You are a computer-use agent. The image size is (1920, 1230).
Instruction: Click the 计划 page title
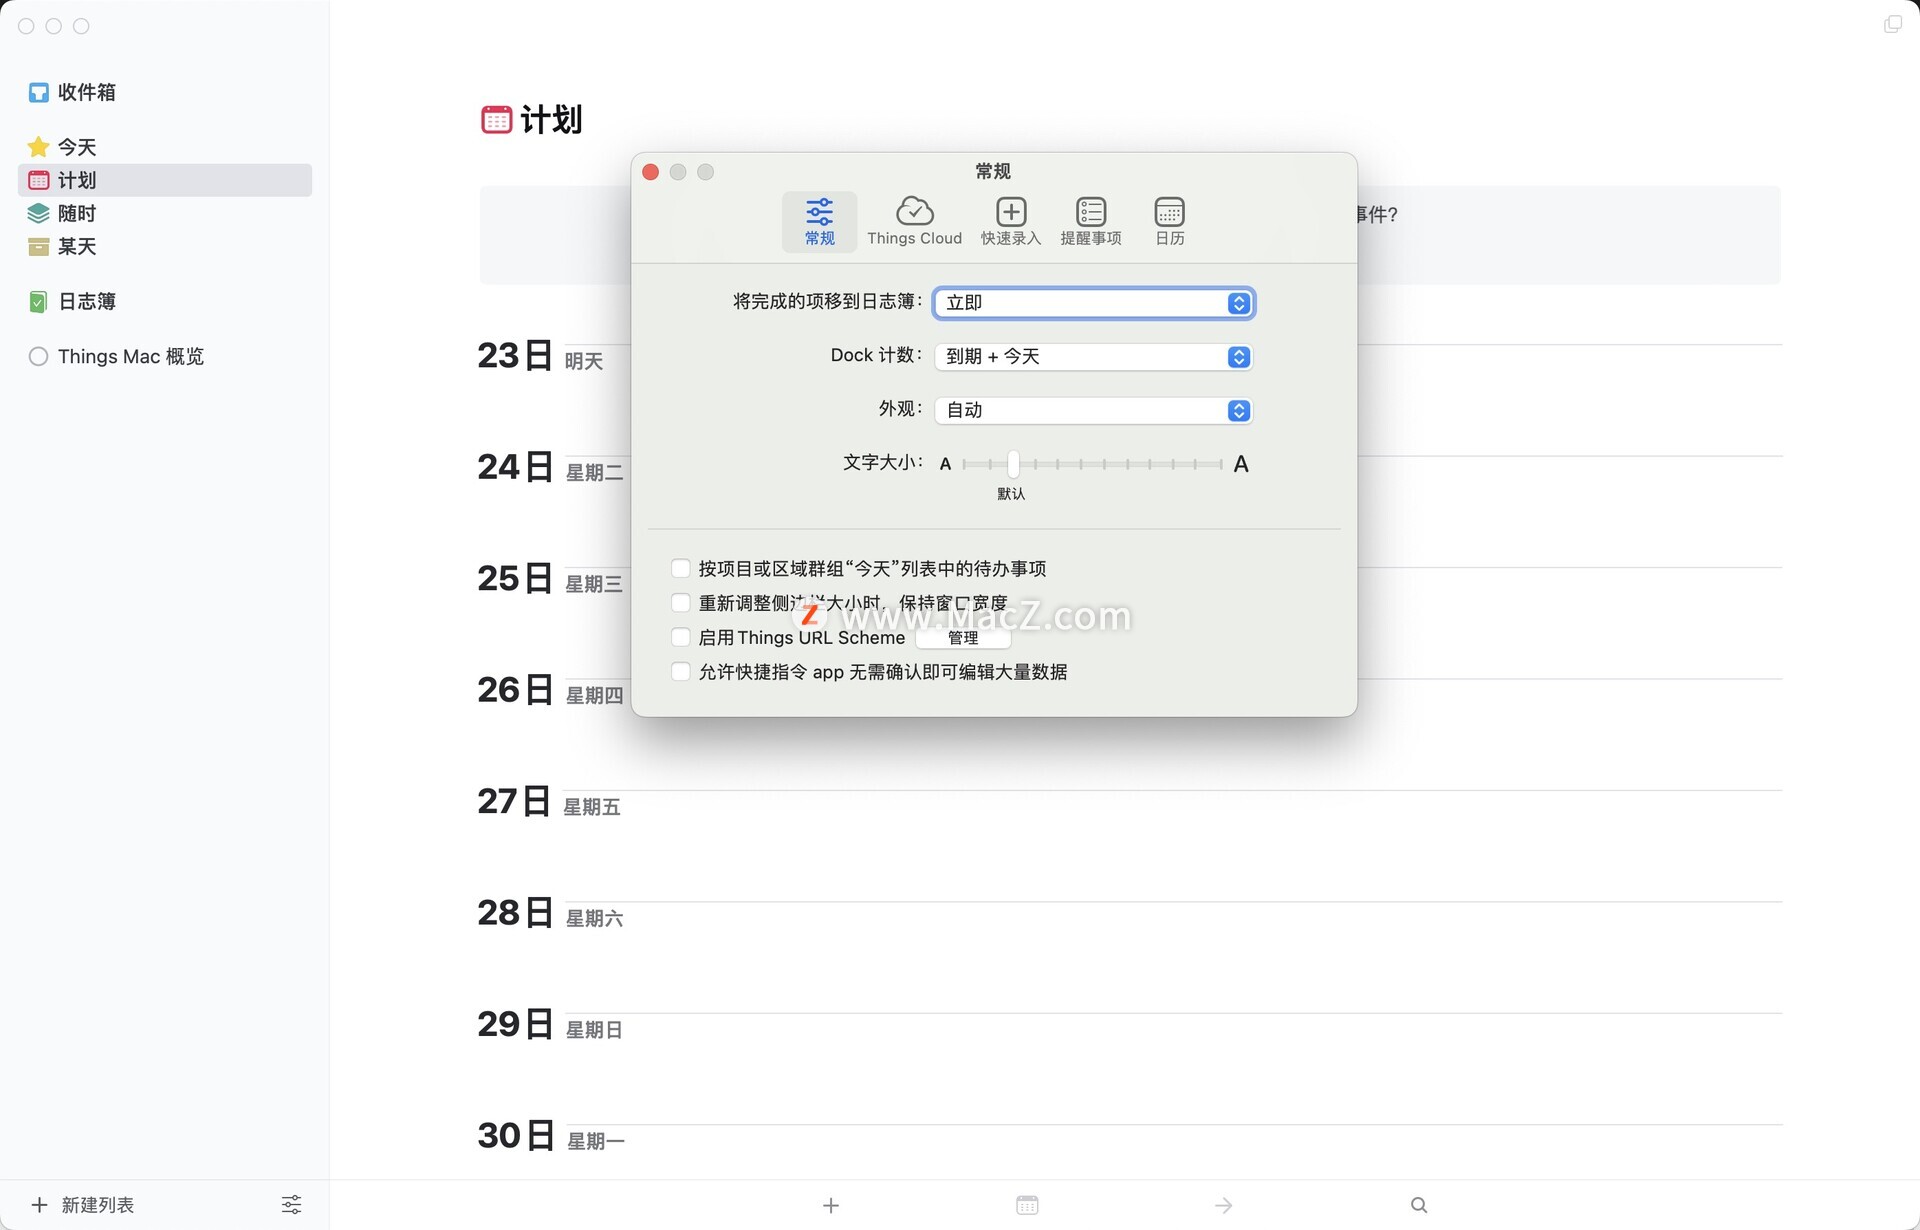551,120
